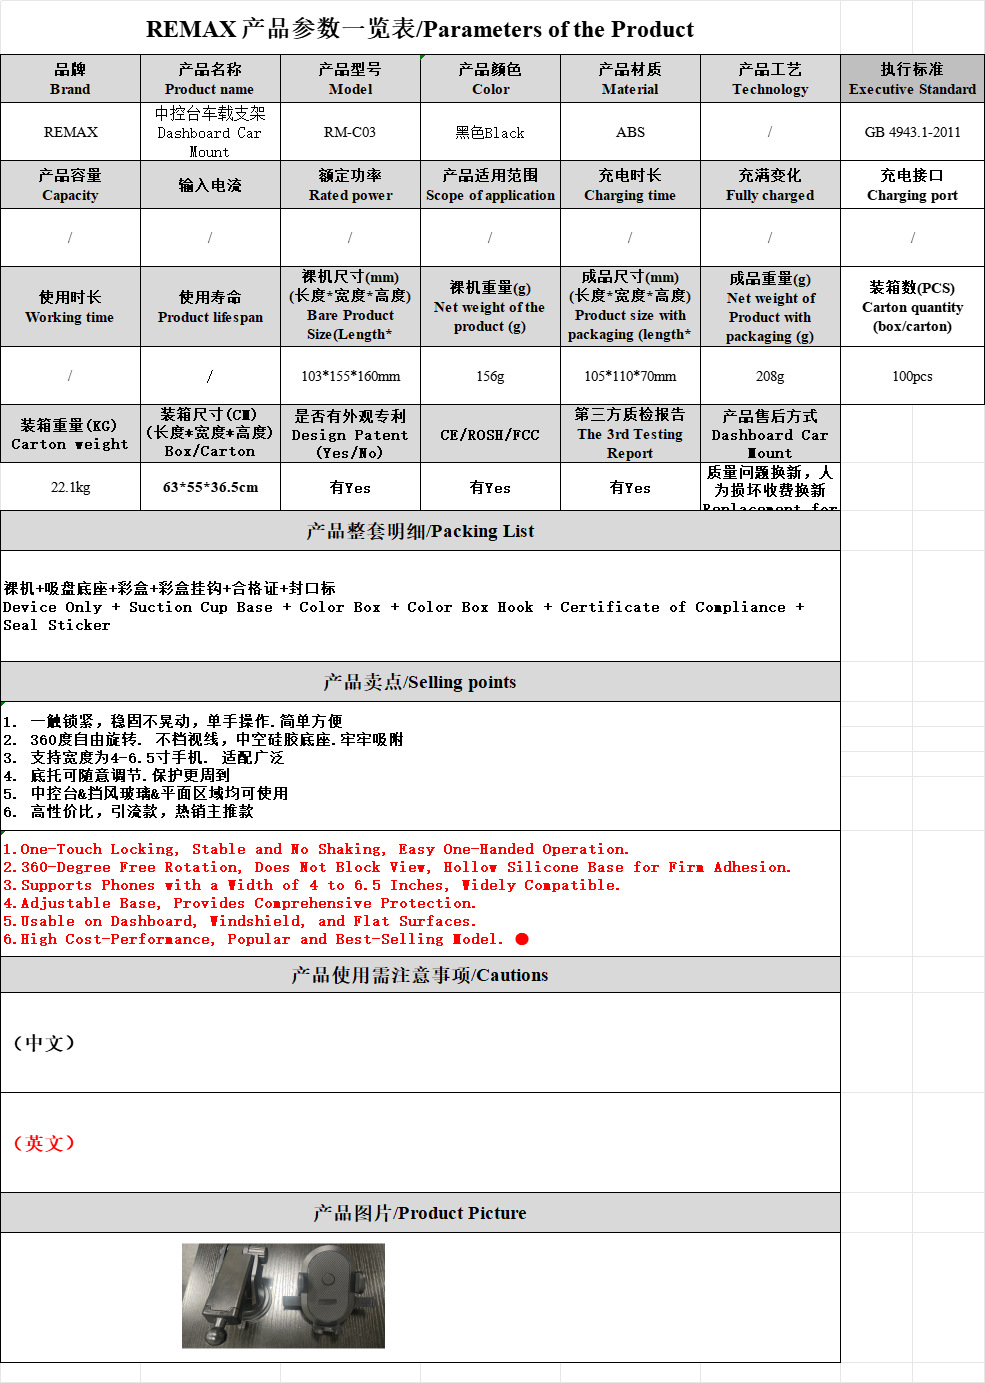Click 'One-Touch Locking, Stable and No Shaking' line
This screenshot has width=985, height=1383.
point(315,849)
